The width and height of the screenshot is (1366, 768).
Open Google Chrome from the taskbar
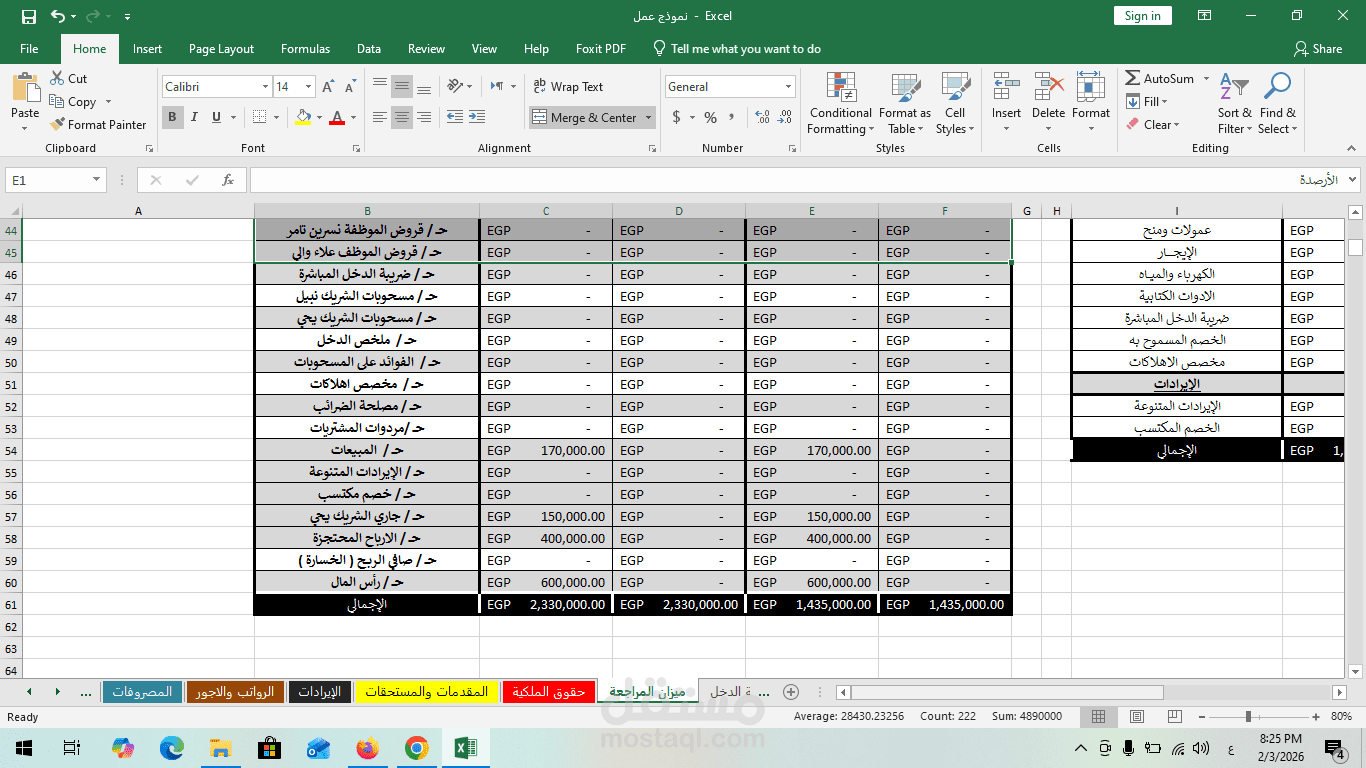(x=417, y=748)
